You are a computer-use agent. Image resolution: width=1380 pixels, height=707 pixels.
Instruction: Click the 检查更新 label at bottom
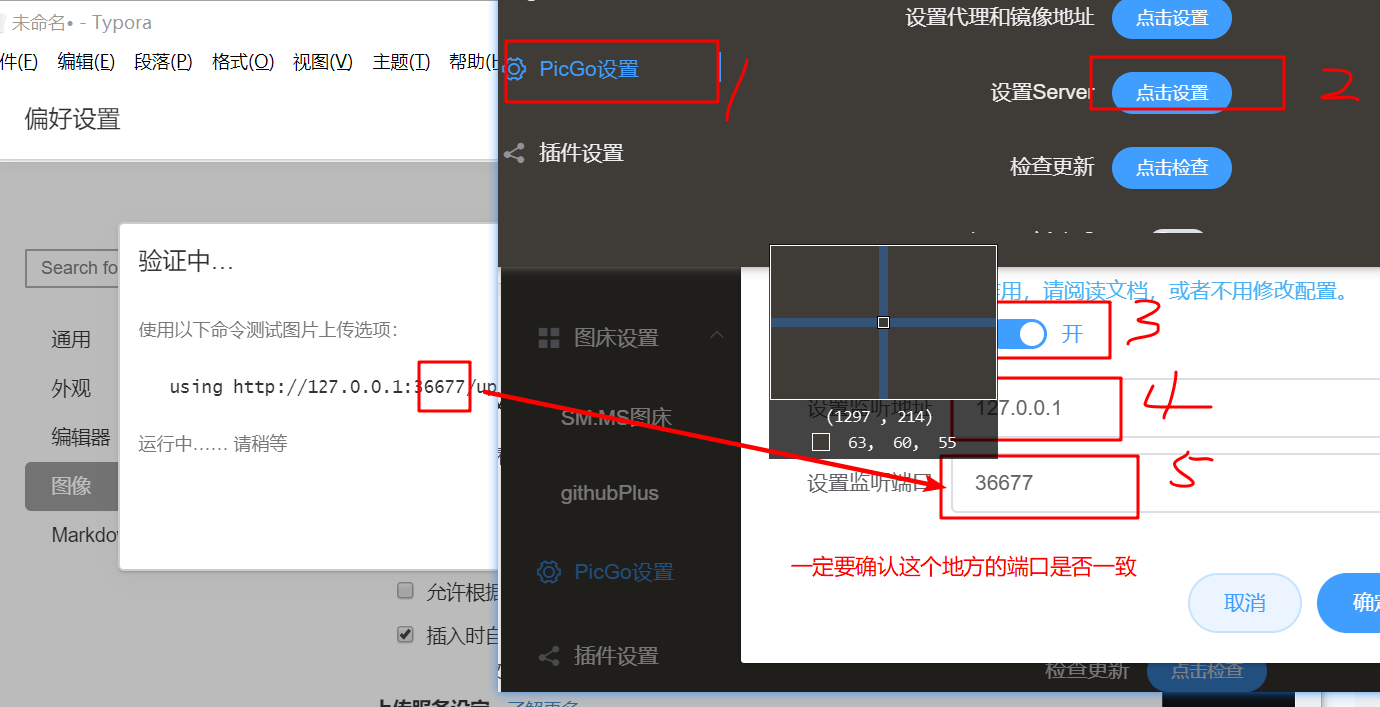tap(1087, 671)
